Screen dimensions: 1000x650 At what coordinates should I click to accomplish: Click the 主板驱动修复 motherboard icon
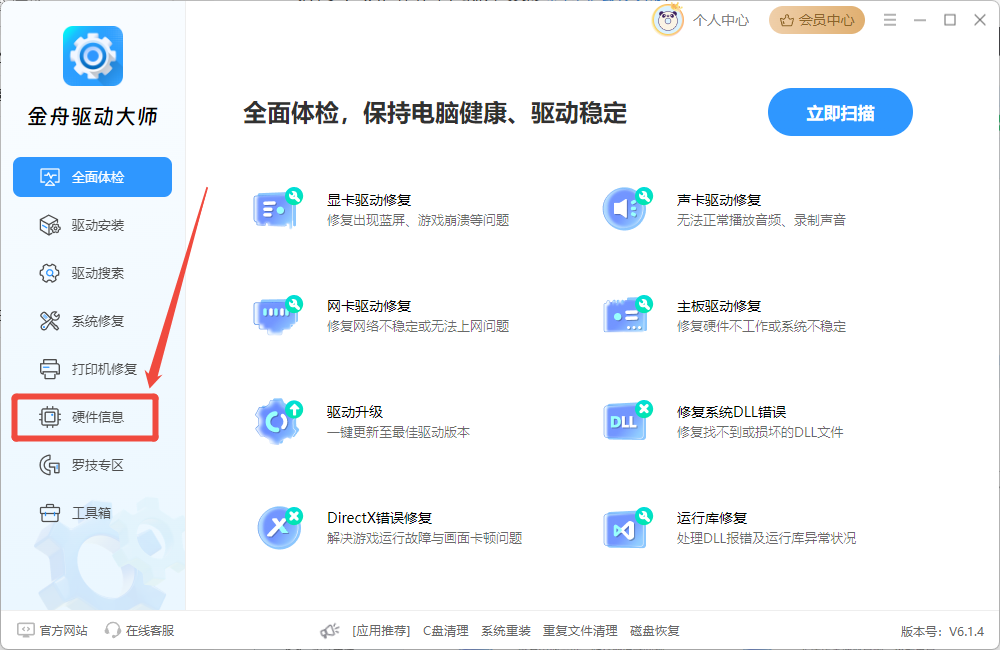pyautogui.click(x=627, y=314)
